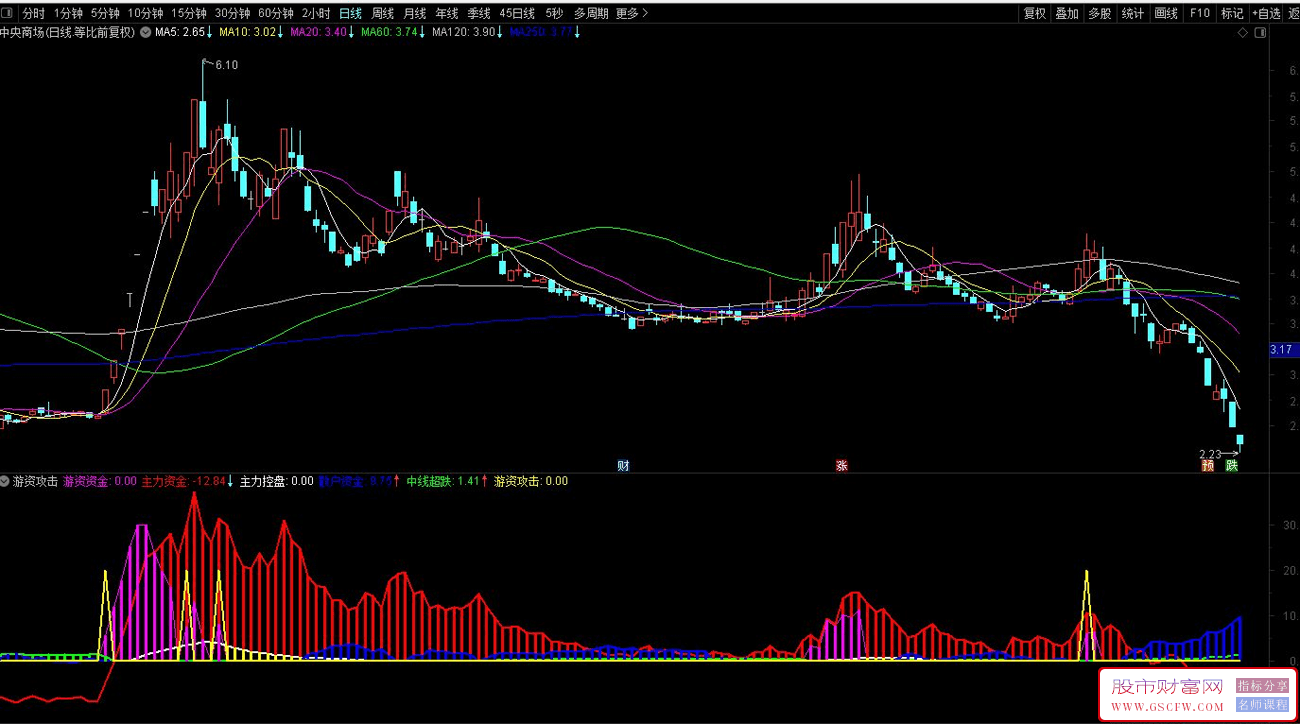Open the 复权 adjustment menu
This screenshot has height=724, width=1300.
1034,13
